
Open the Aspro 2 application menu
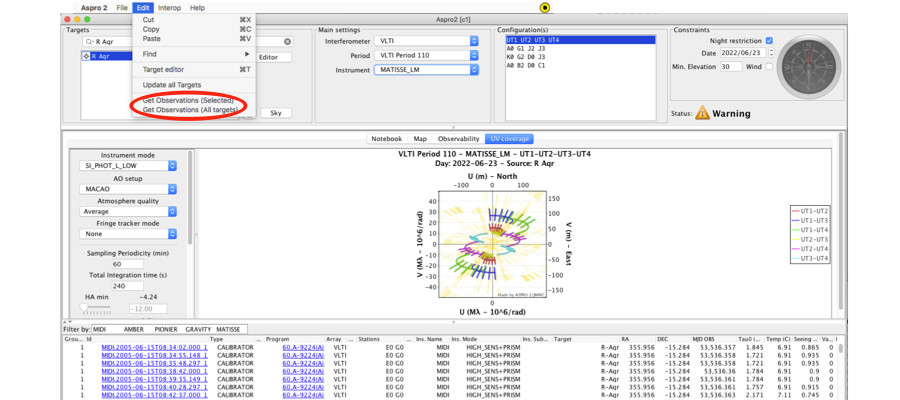pos(92,8)
